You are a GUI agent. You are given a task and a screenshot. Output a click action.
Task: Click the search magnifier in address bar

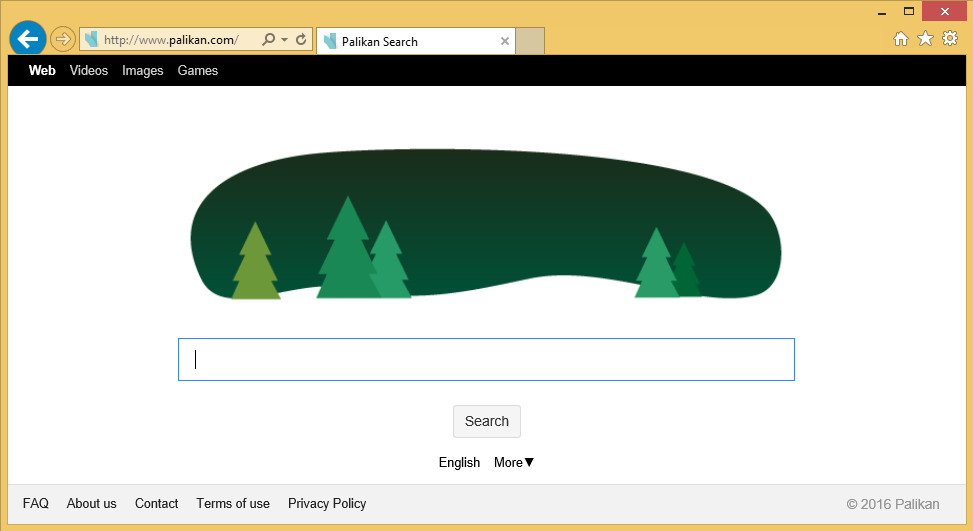[x=268, y=40]
